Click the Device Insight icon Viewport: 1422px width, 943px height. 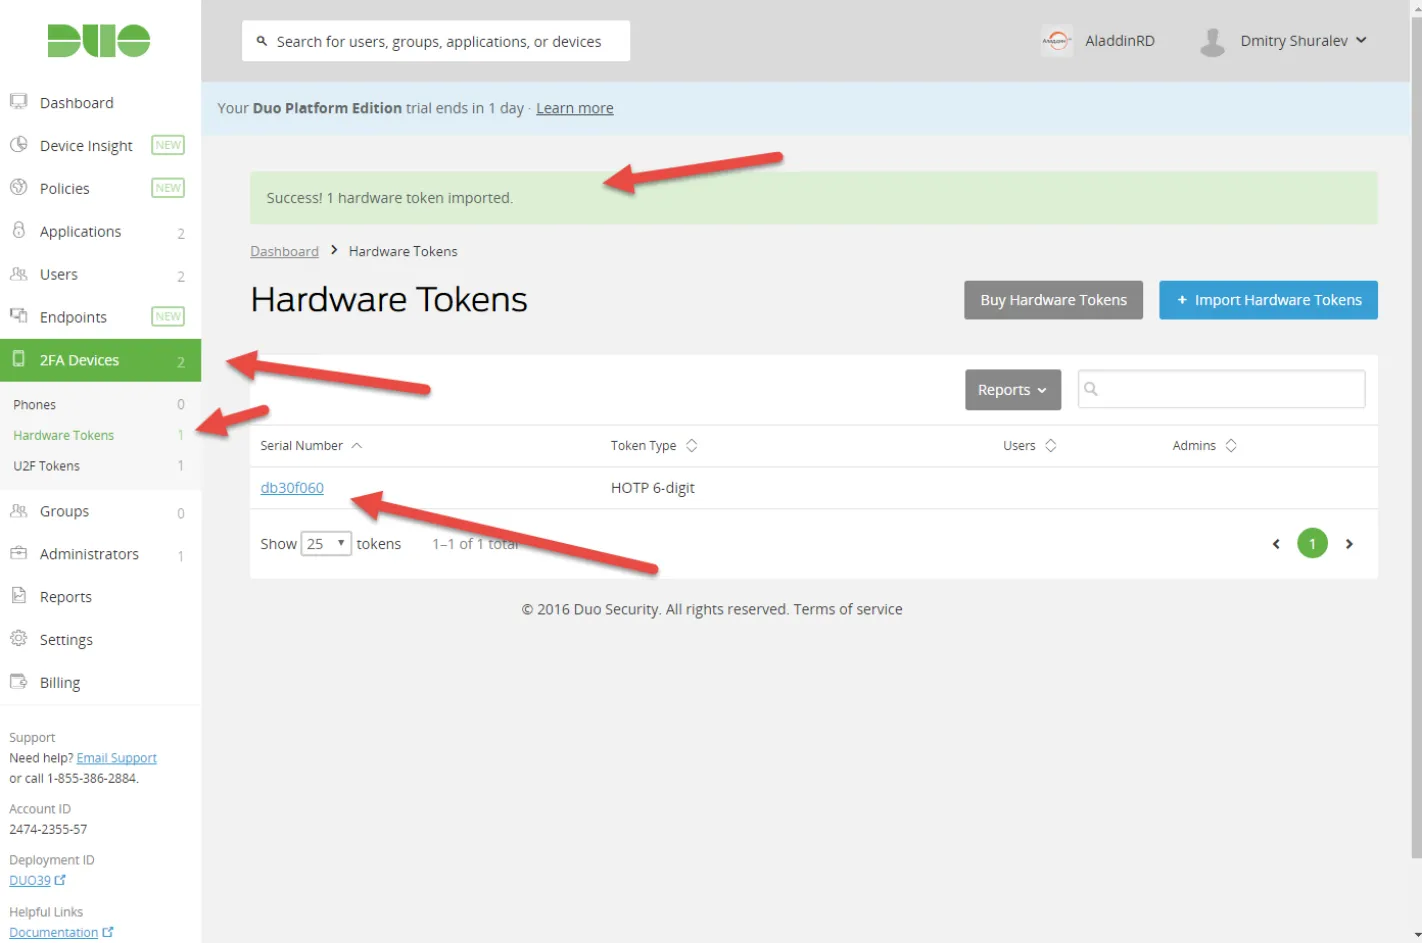click(18, 145)
